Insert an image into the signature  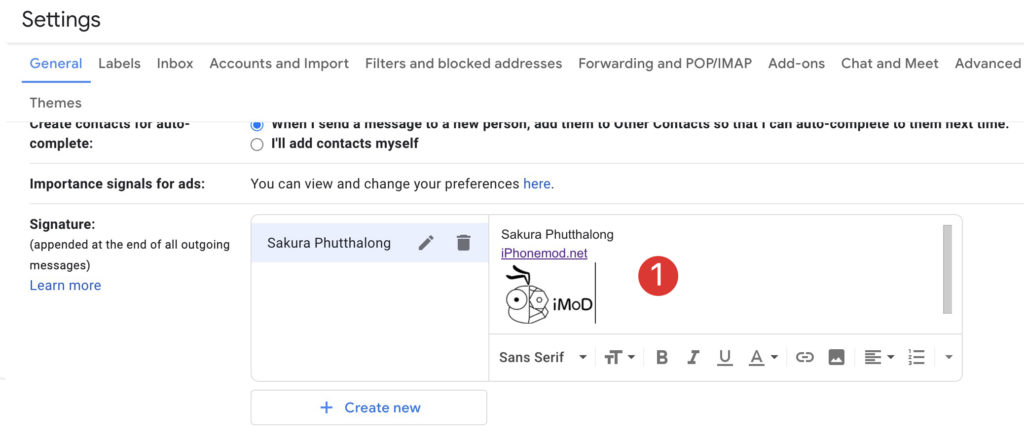pos(836,357)
